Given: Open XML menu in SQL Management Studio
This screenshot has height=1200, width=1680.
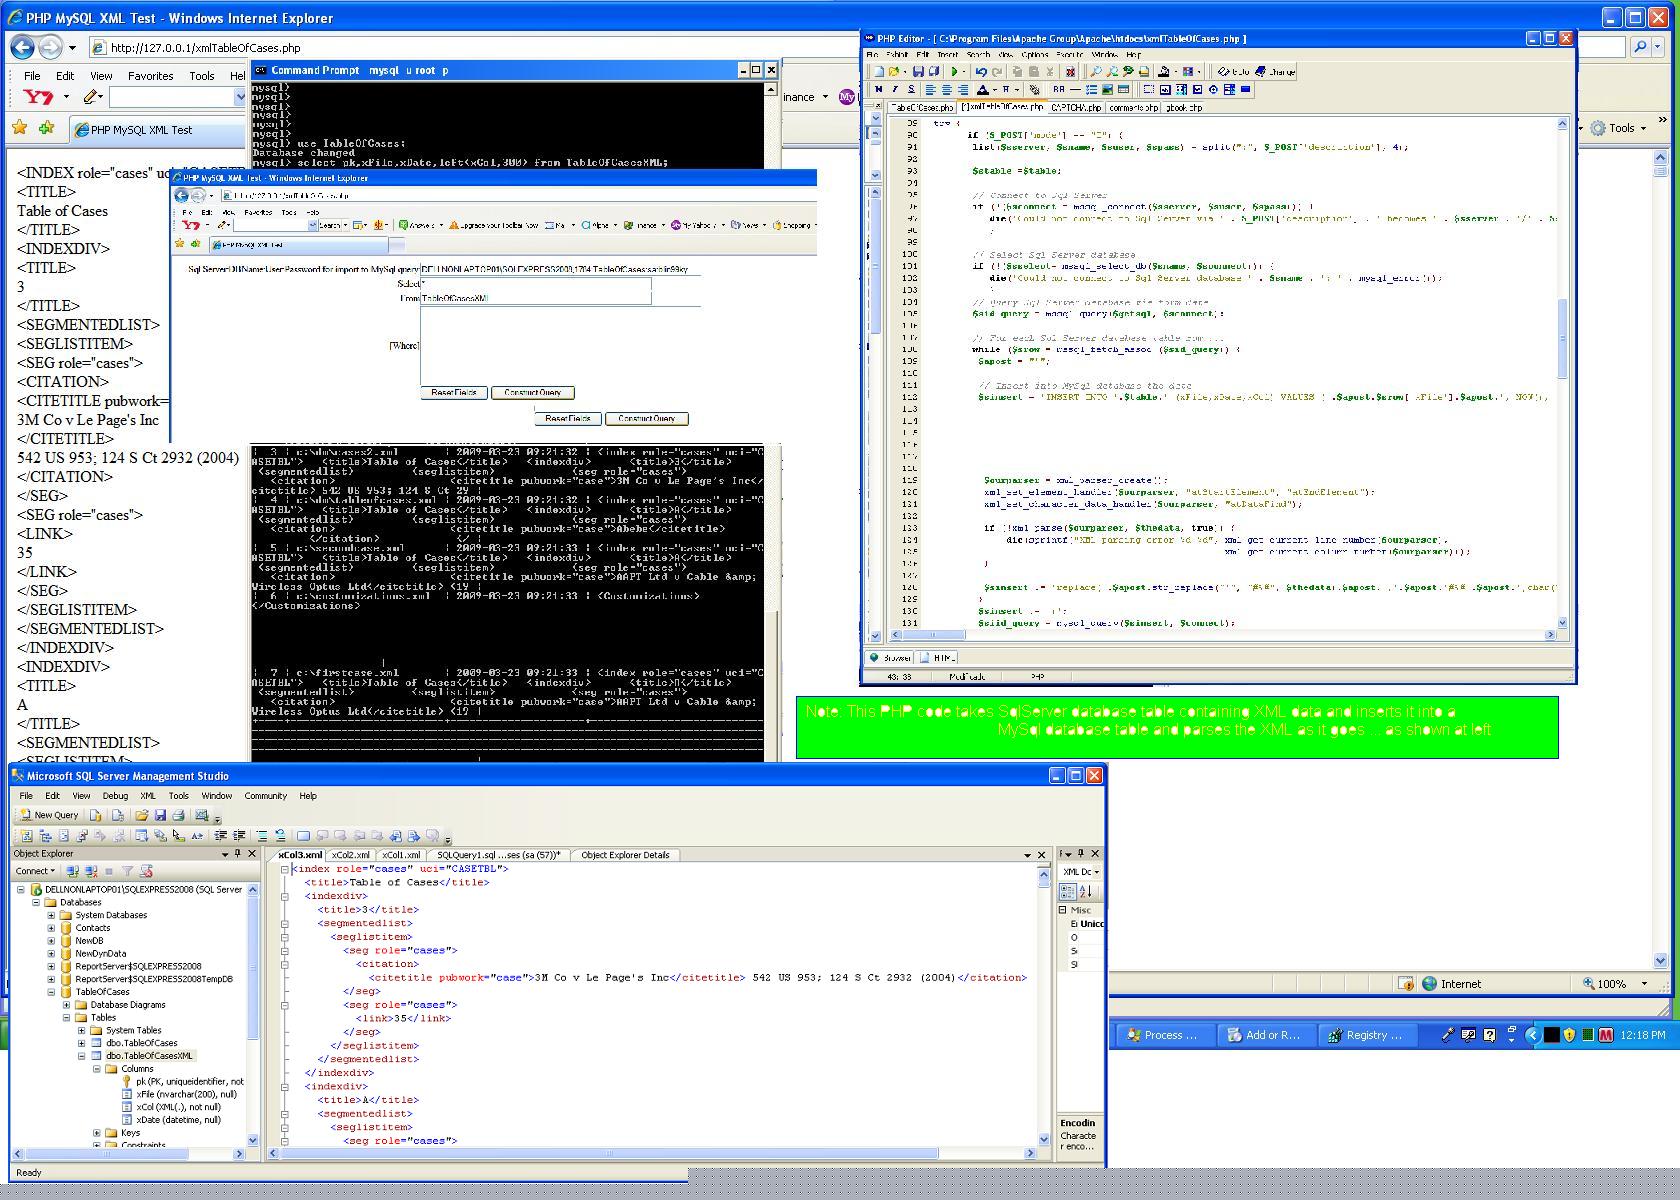Looking at the screenshot, I should pyautogui.click(x=147, y=796).
